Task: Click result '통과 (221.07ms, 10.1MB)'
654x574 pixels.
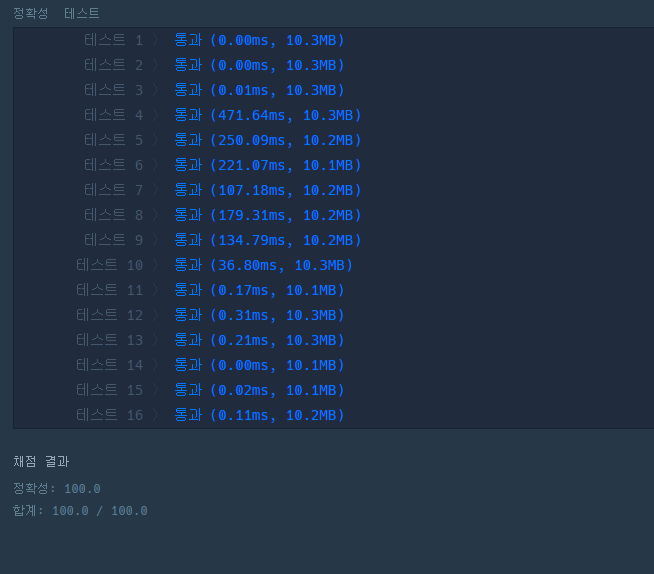Action: [x=268, y=165]
